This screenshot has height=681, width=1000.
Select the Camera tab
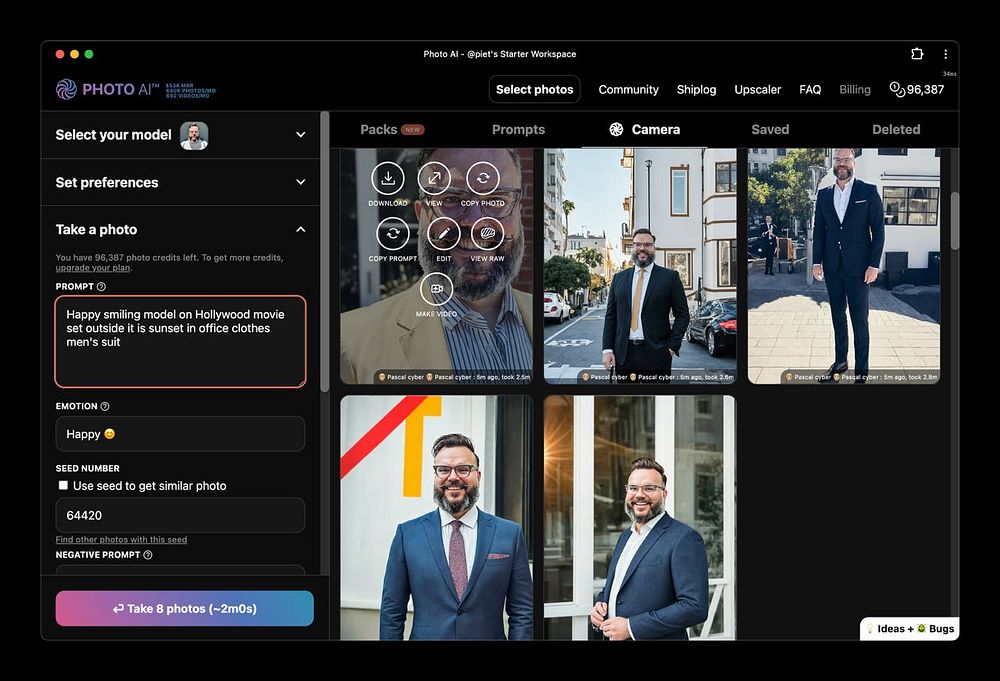point(644,129)
